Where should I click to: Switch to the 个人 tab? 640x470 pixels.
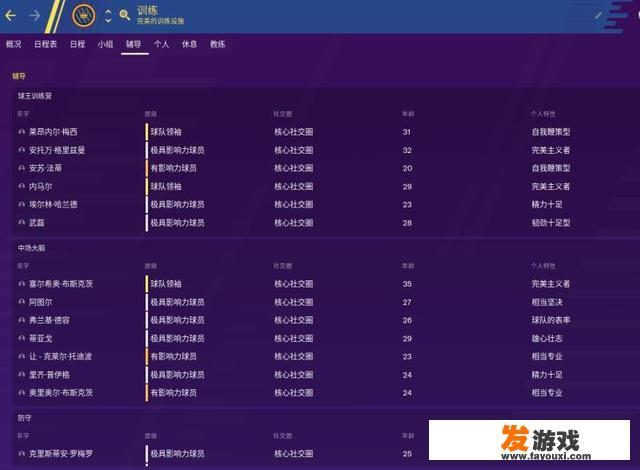161,44
